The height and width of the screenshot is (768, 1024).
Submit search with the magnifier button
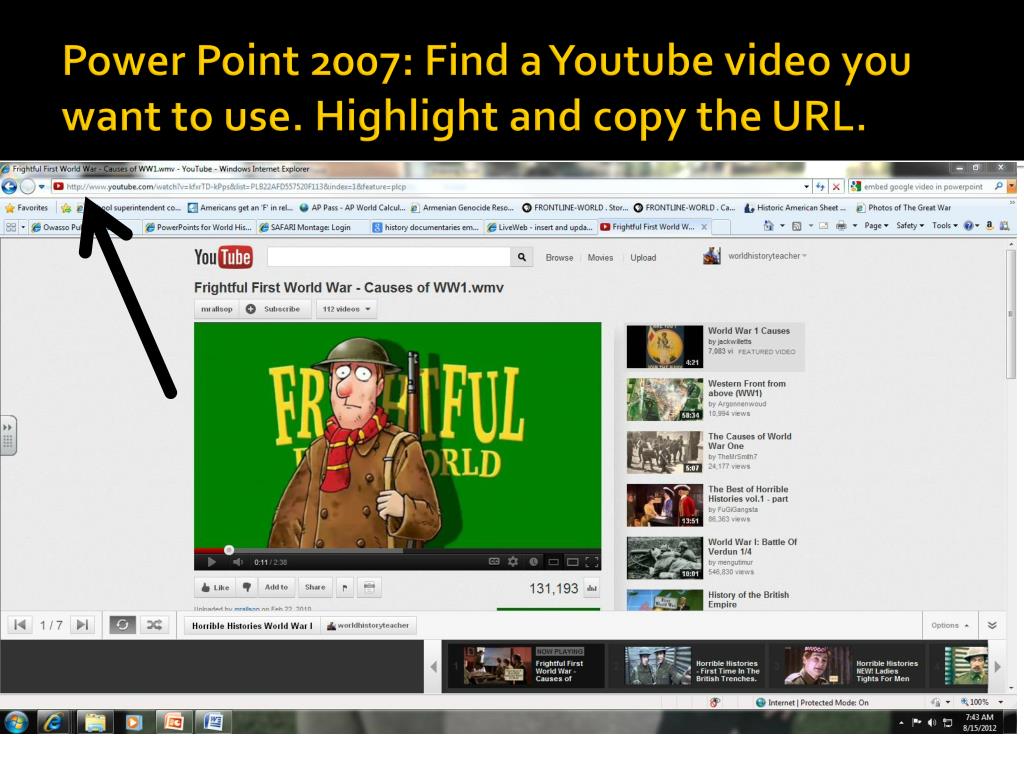[x=522, y=257]
